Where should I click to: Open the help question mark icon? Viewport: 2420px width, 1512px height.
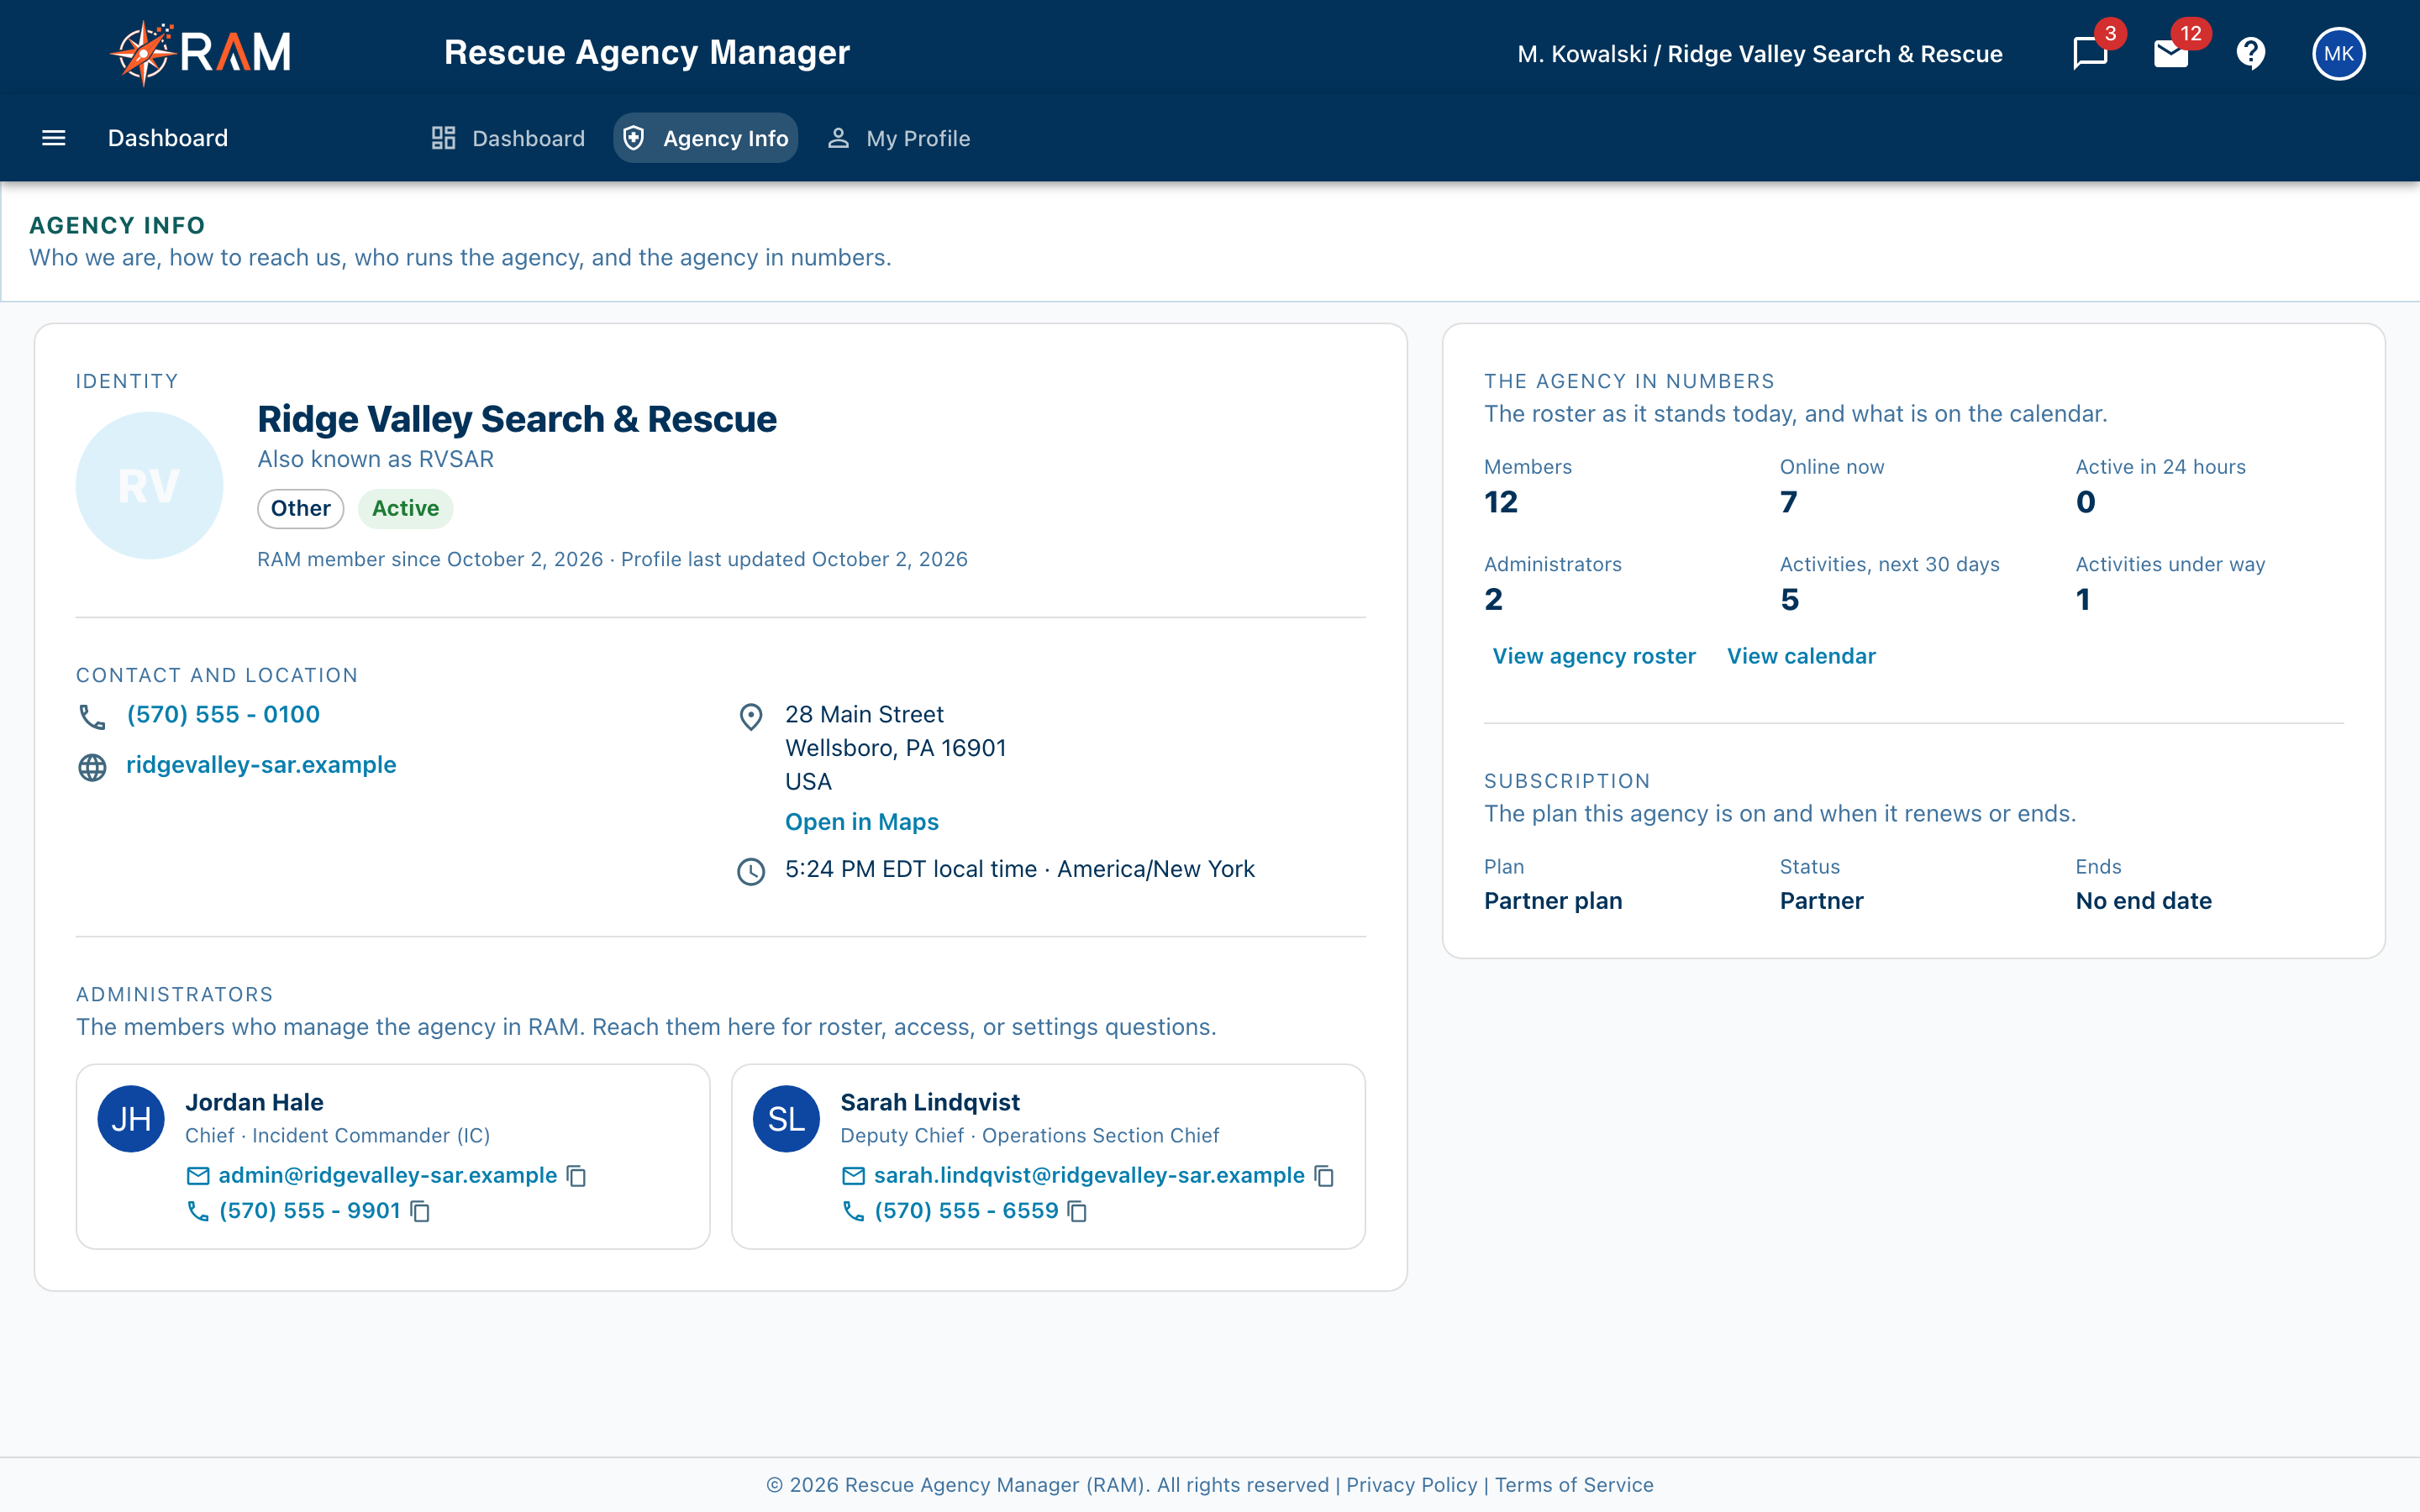(x=2251, y=53)
